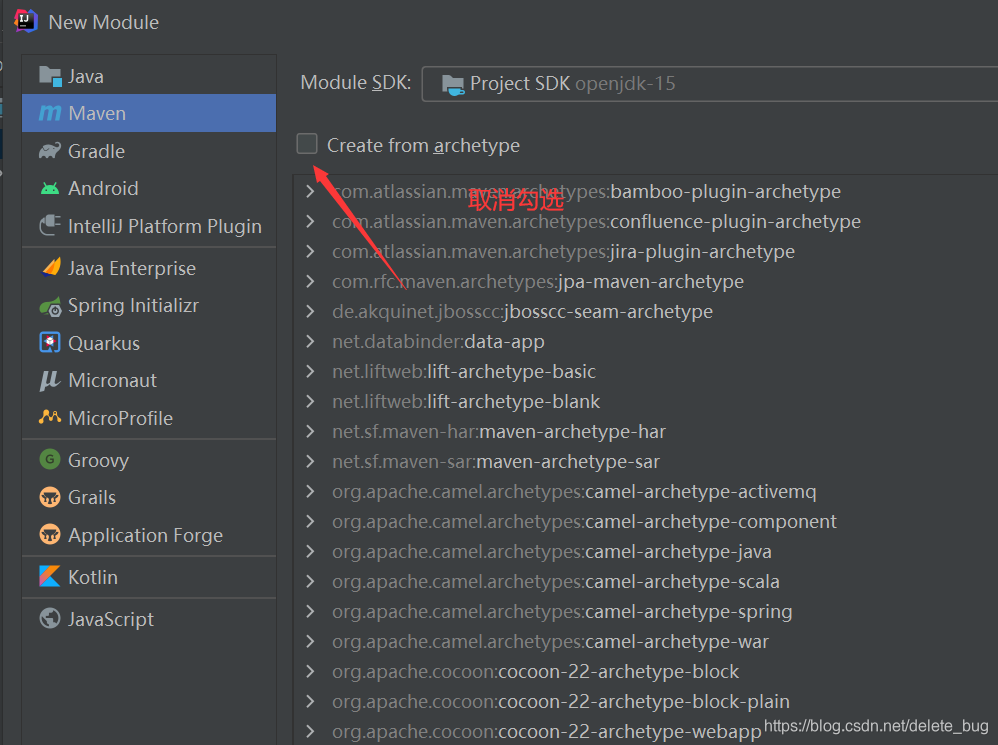
Task: Click the Spring Initializr leaf icon
Action: pyautogui.click(x=50, y=307)
